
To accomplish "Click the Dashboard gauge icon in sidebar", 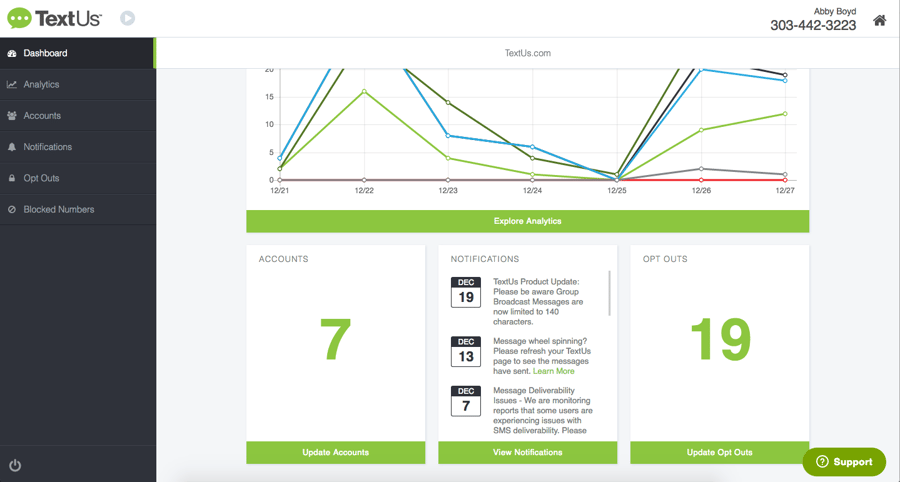I will click(11, 53).
